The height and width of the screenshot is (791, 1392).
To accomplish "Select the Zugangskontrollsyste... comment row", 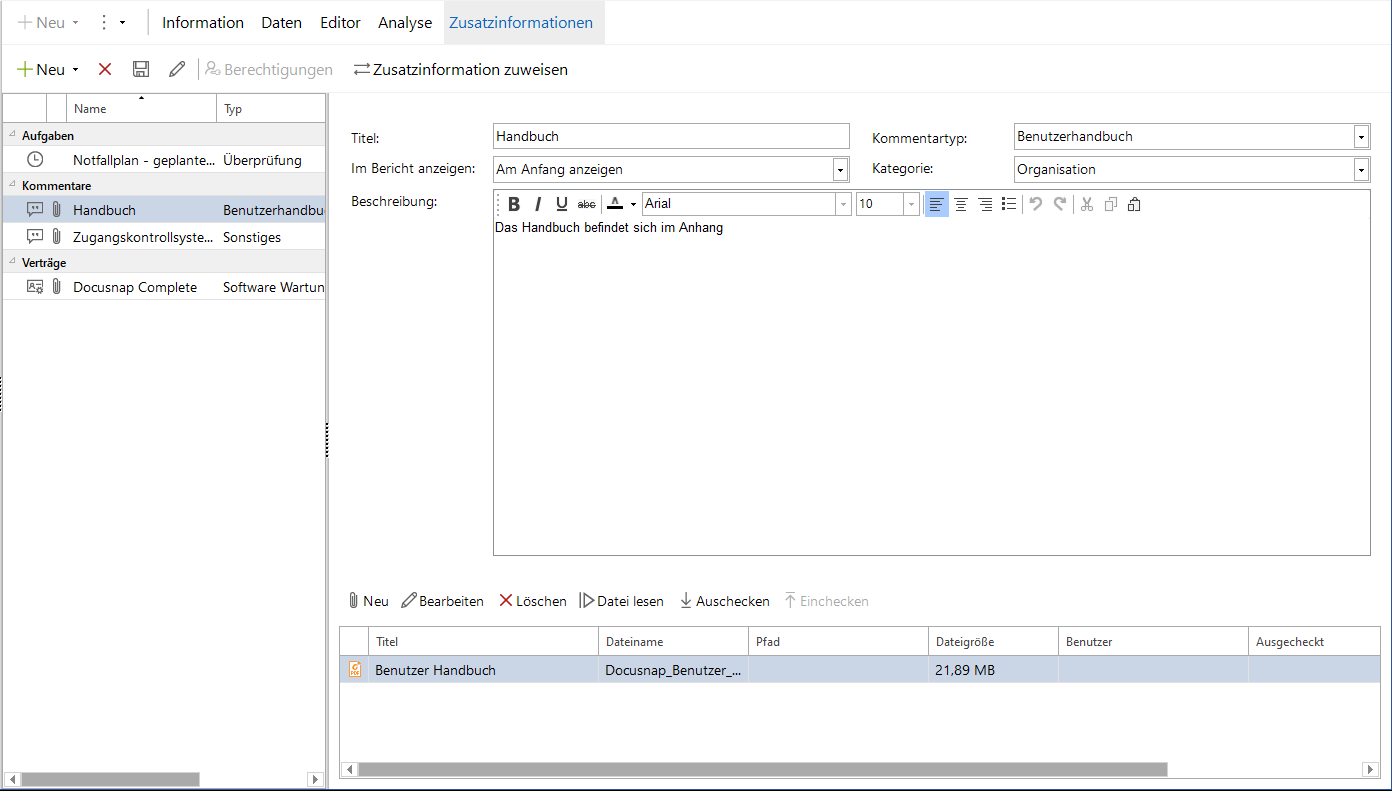I will click(x=164, y=237).
